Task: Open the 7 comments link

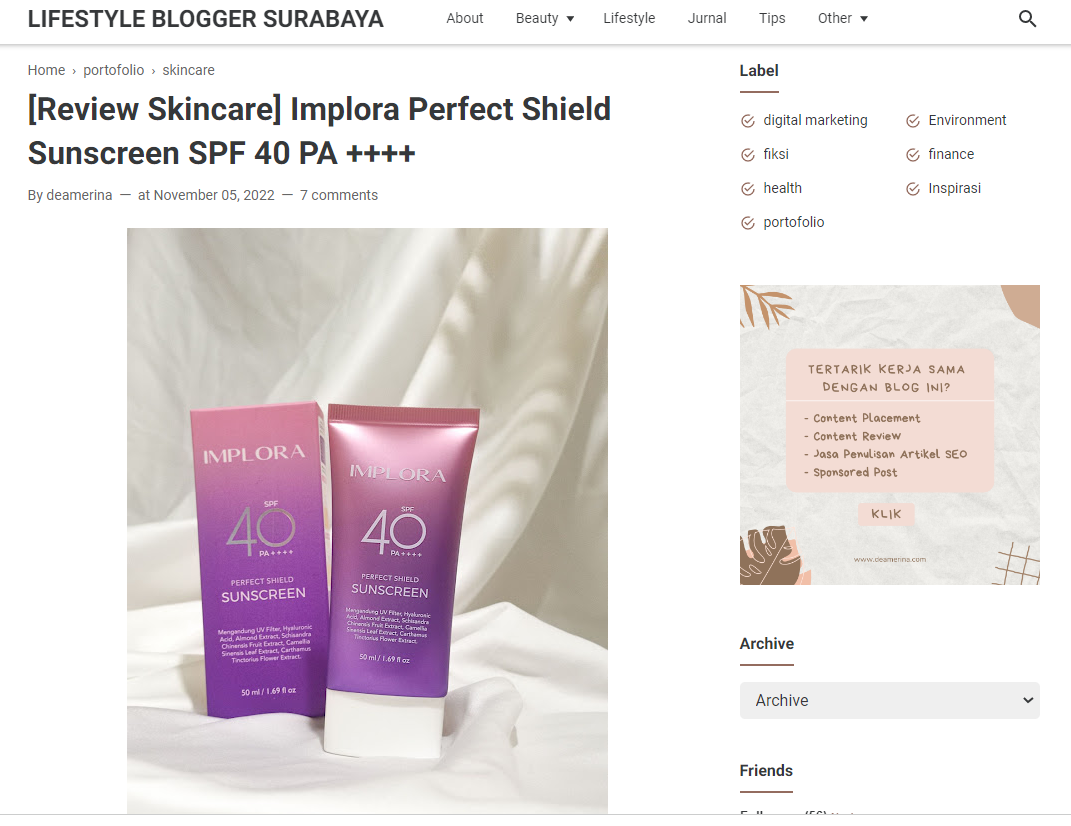Action: (x=339, y=195)
